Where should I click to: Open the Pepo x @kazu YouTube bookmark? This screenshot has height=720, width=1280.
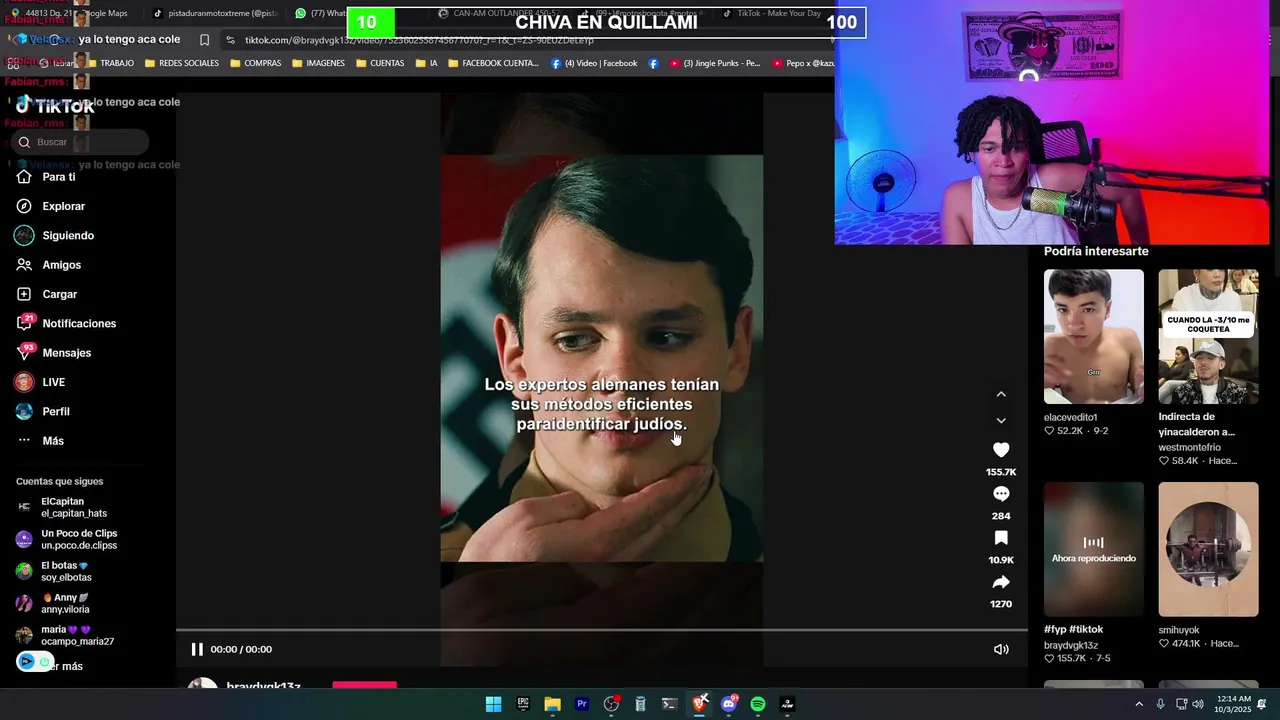coord(803,63)
